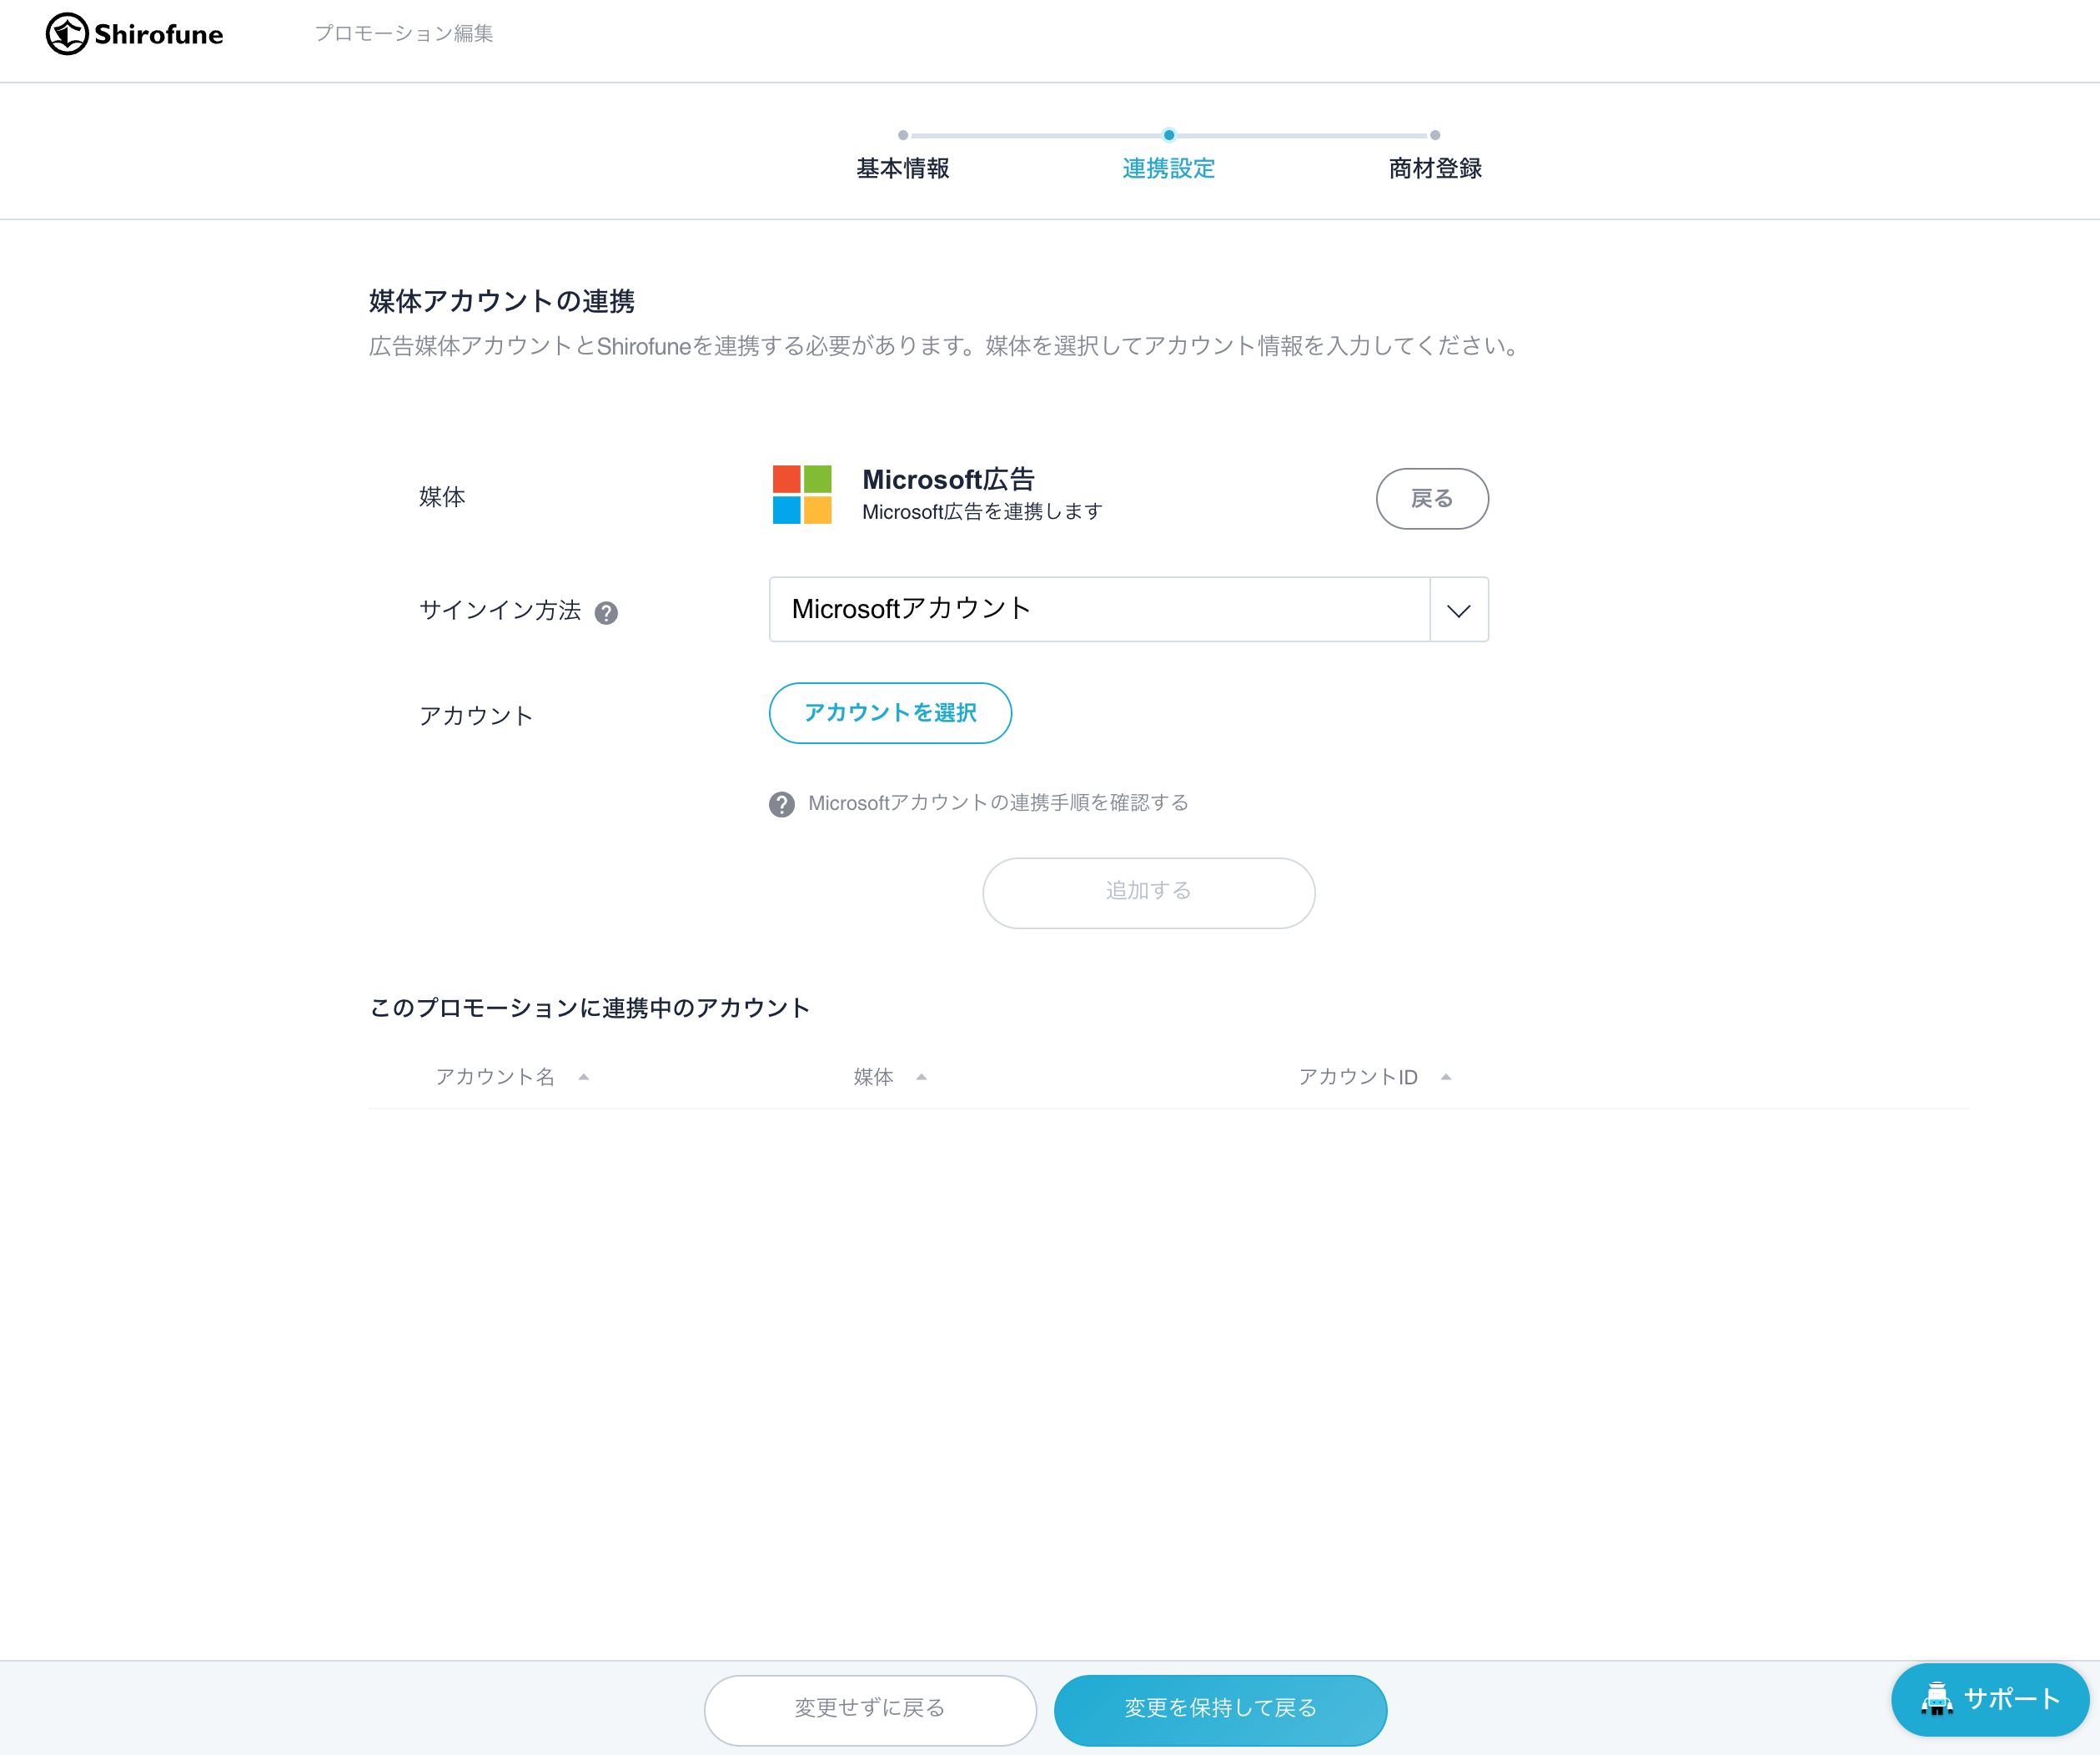Click the Microsoft広告 logo icon

[x=802, y=494]
